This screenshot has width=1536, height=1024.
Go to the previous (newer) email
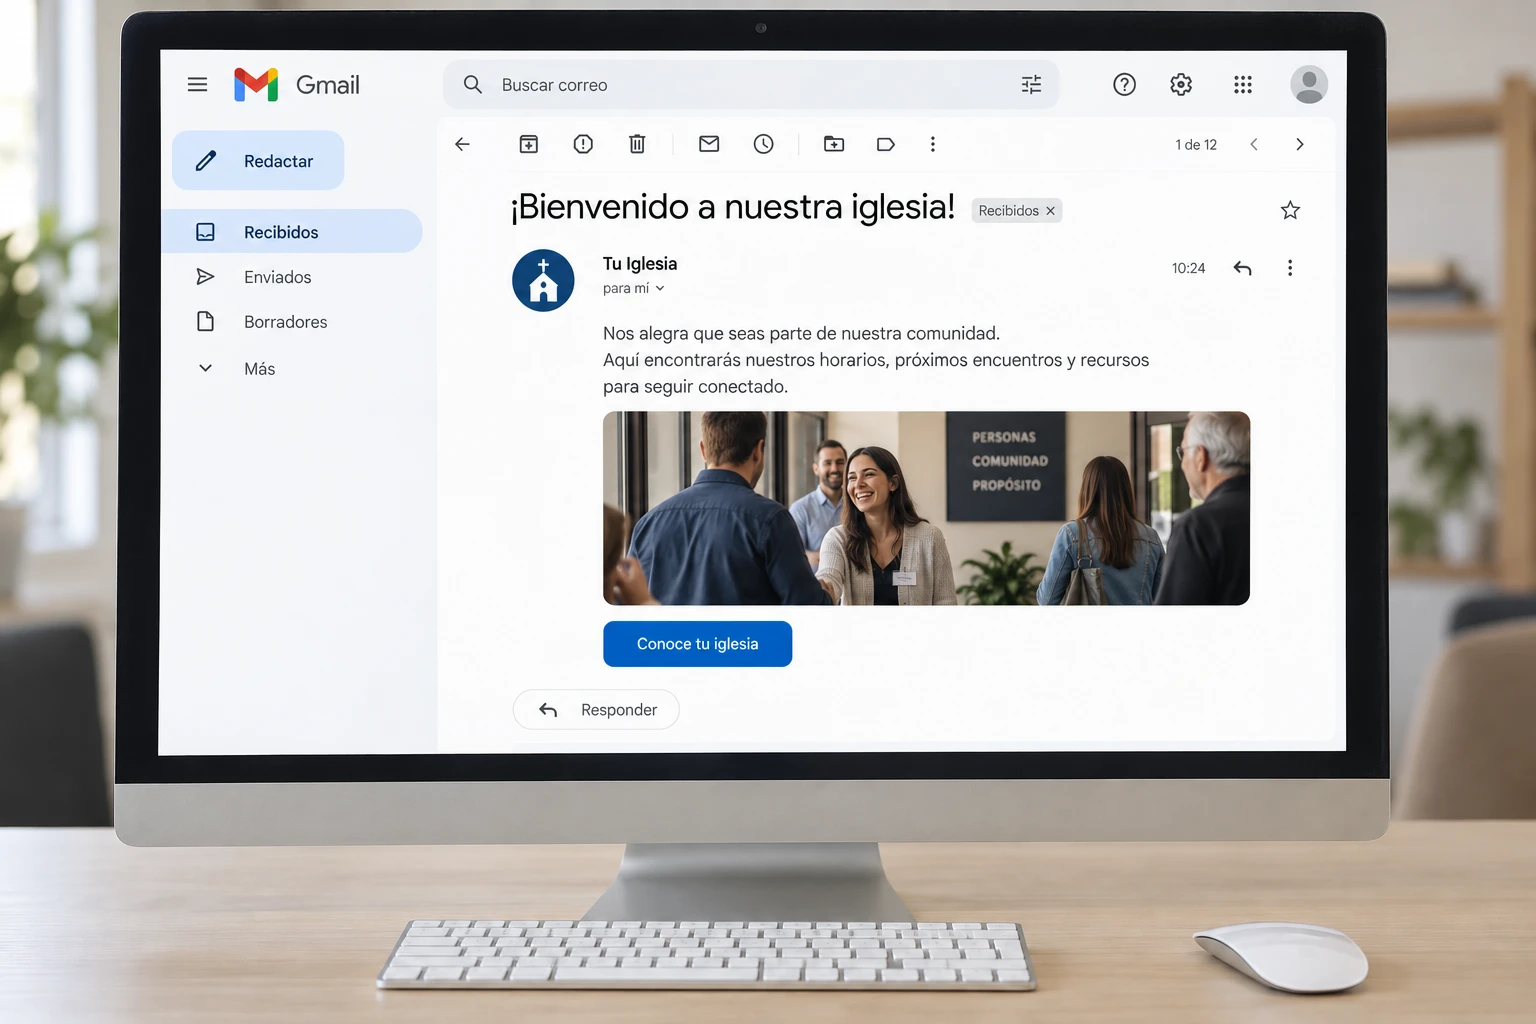click(1254, 144)
